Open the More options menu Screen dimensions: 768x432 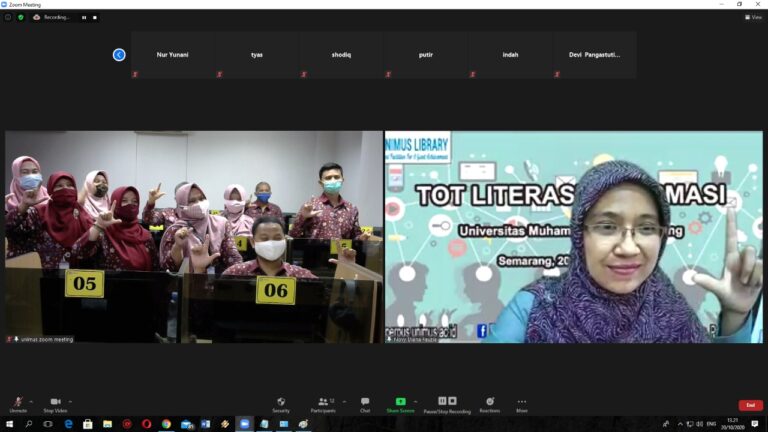coord(521,402)
